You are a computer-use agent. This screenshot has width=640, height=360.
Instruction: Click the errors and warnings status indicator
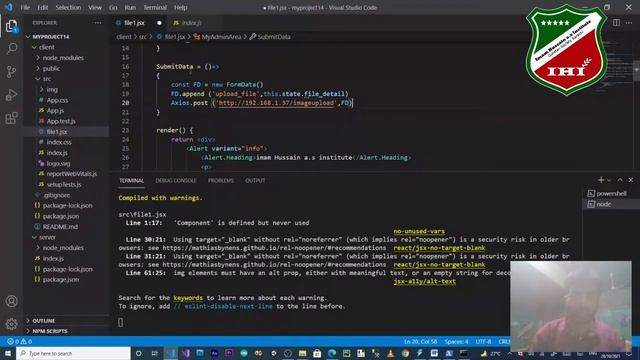(20, 341)
